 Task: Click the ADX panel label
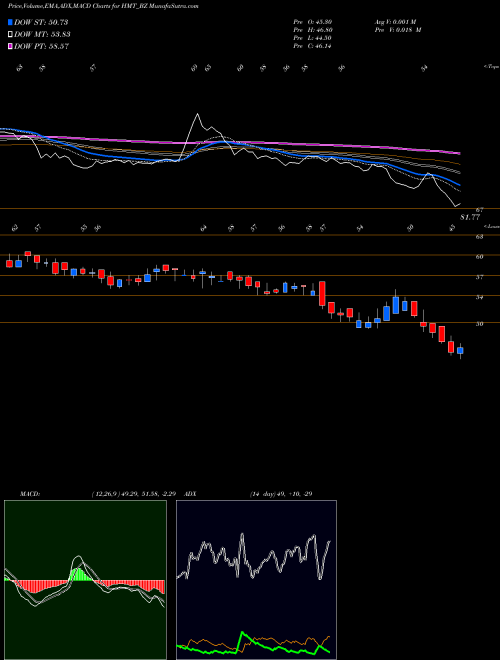tap(190, 494)
